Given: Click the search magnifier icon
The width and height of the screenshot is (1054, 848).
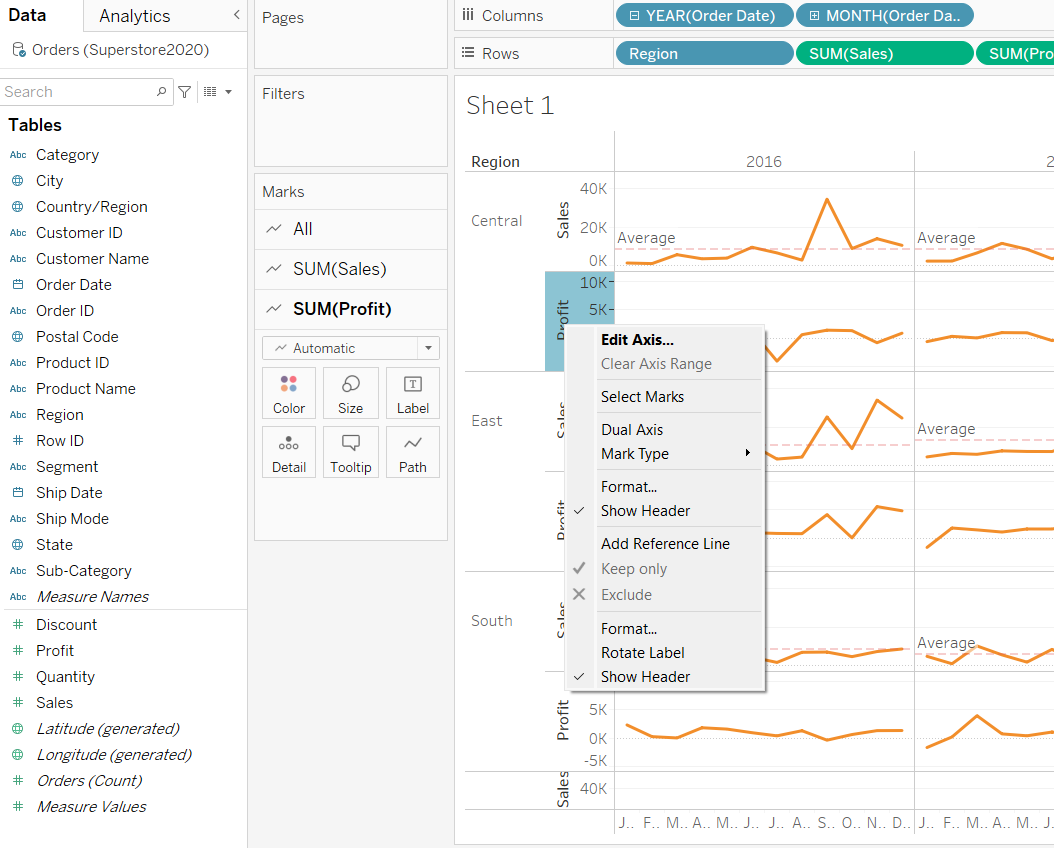Looking at the screenshot, I should pos(162,92).
